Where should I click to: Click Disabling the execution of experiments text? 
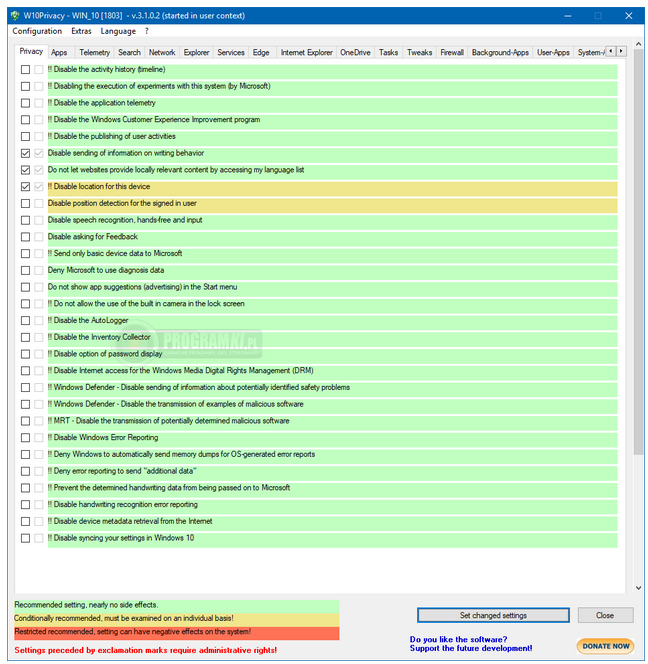159,86
